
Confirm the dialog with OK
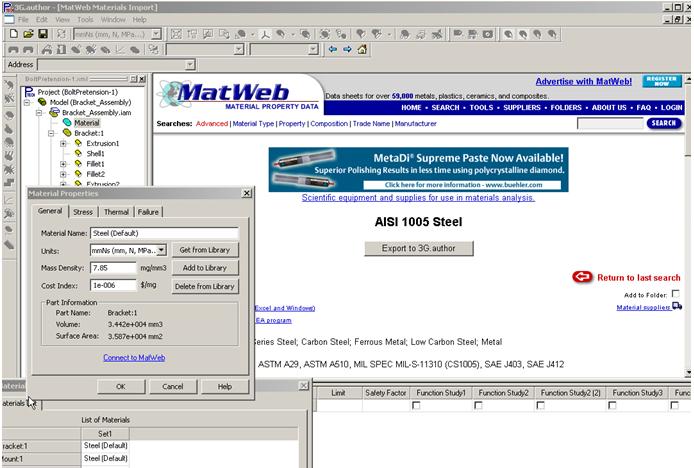[121, 387]
